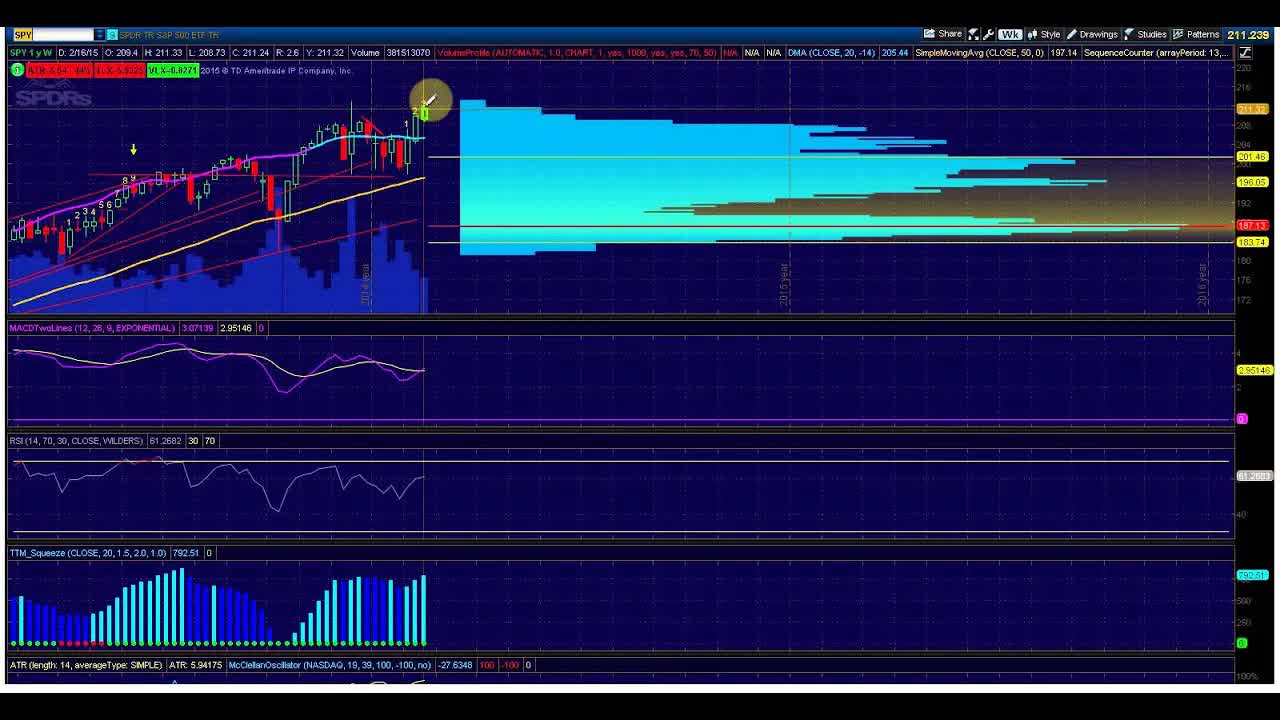Expand the symbol selector dropdown arrow
Image resolution: width=1280 pixels, height=720 pixels.
(99, 35)
